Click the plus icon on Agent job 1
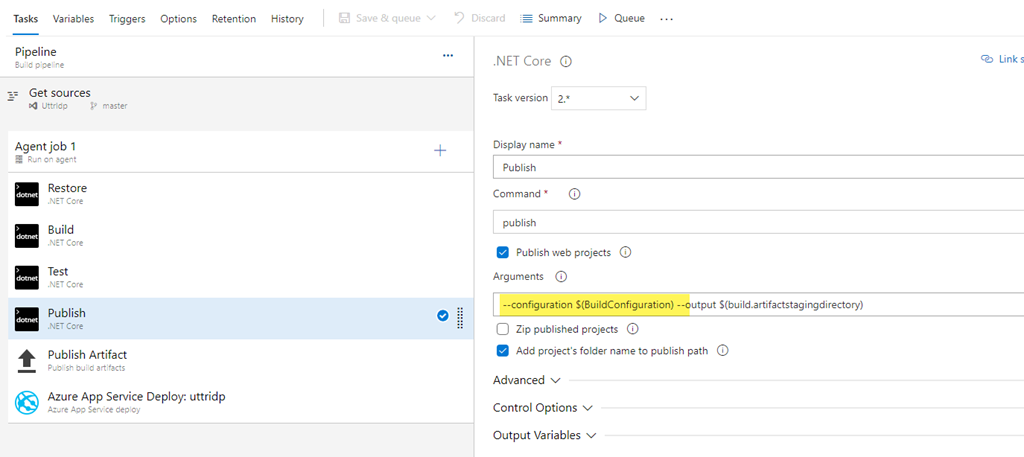 tap(440, 151)
